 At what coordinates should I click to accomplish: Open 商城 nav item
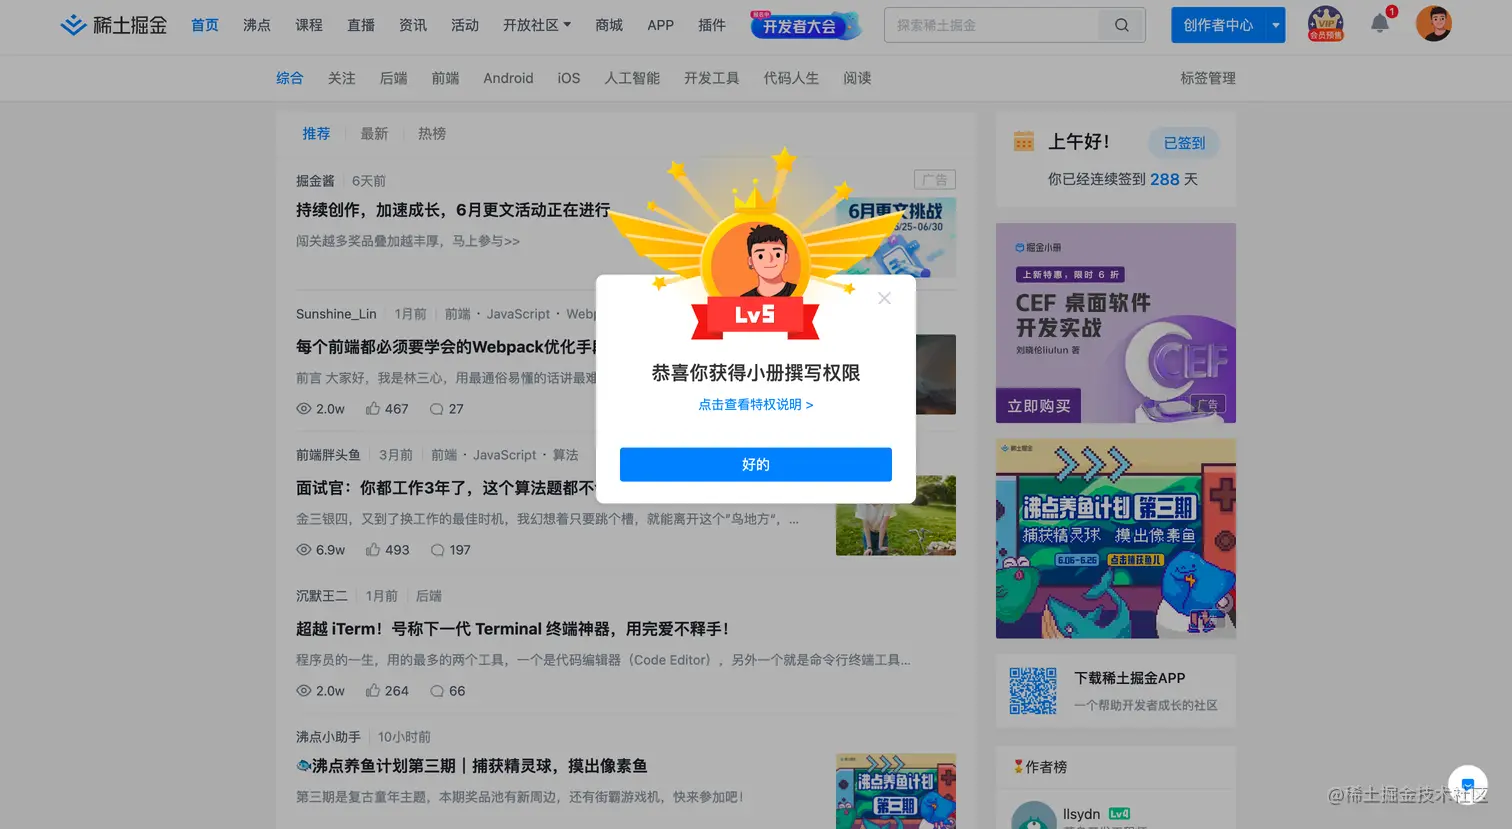pos(609,25)
